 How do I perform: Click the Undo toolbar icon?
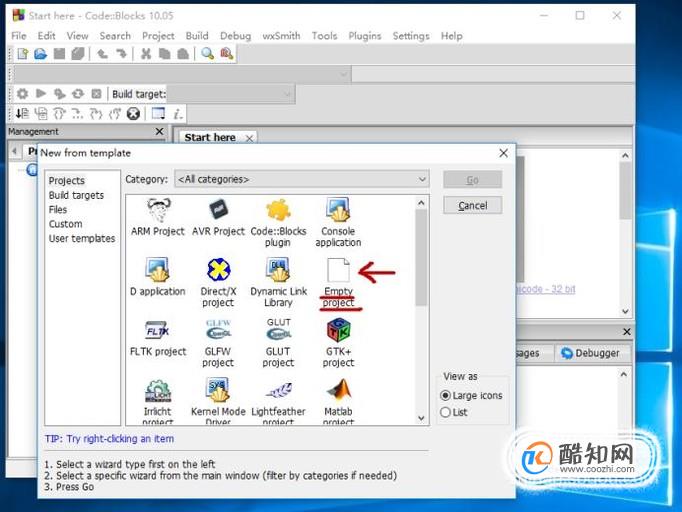click(102, 54)
